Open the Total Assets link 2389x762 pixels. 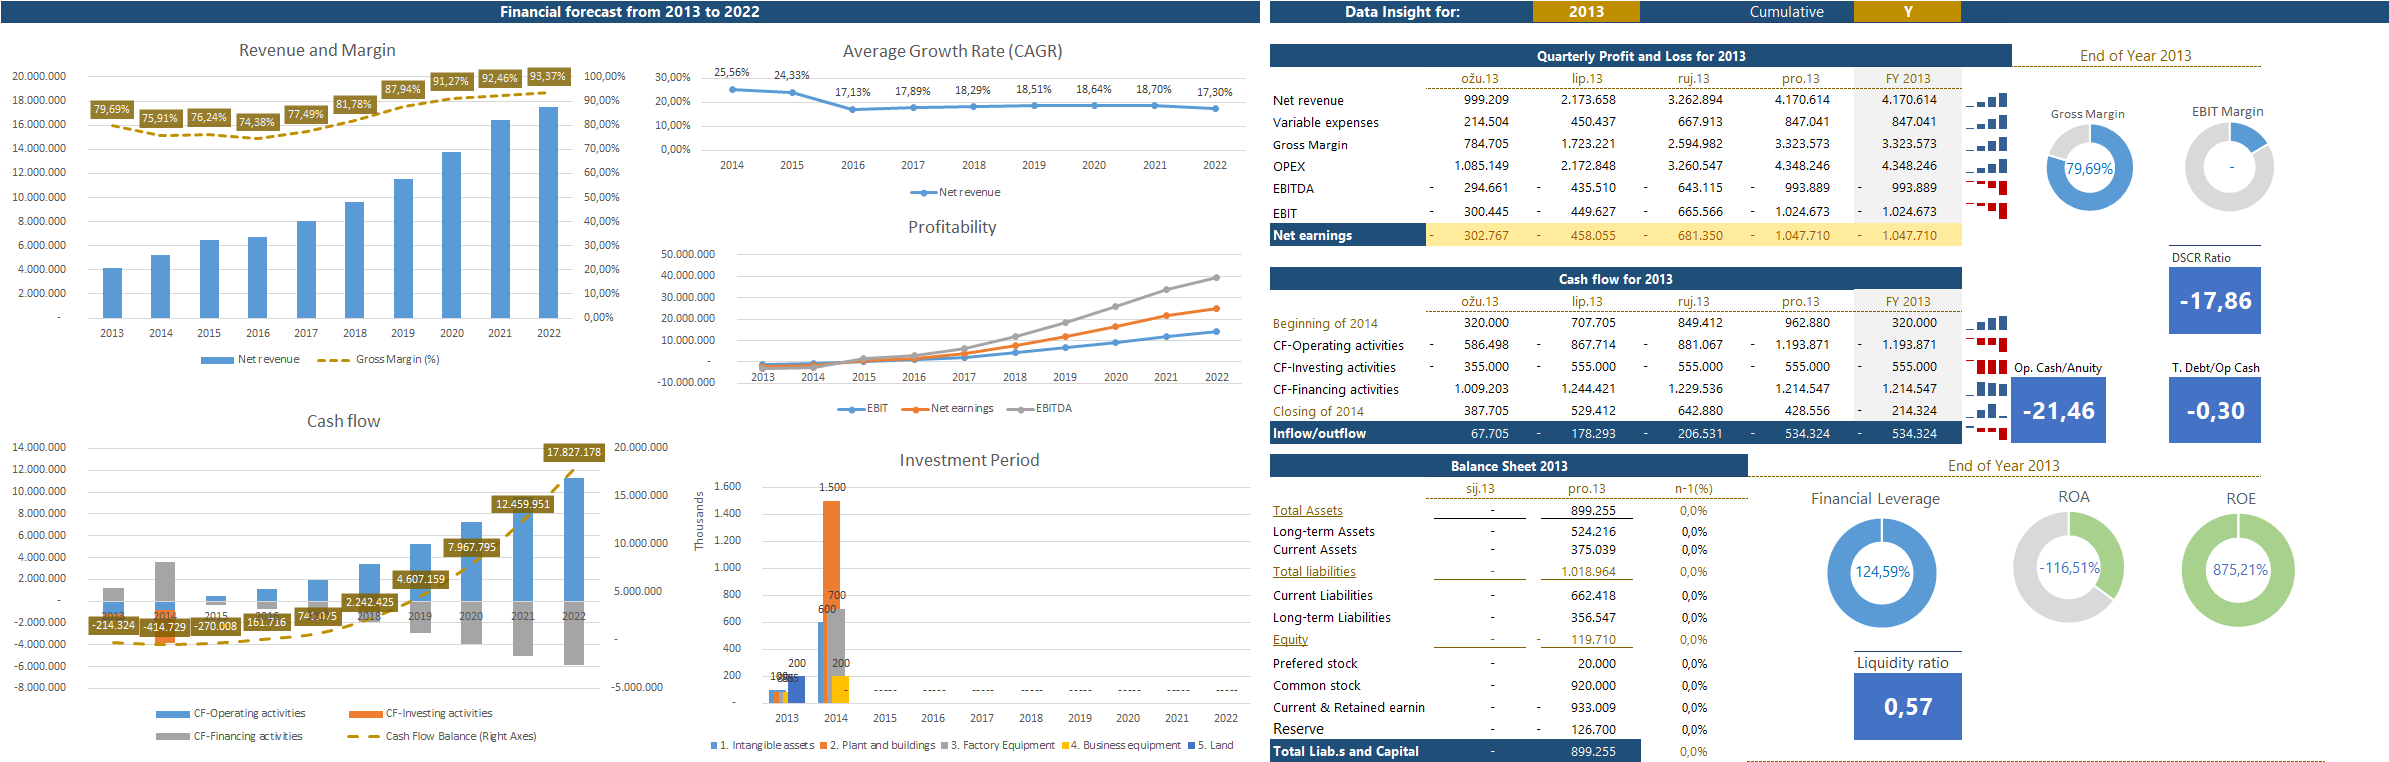click(1307, 511)
